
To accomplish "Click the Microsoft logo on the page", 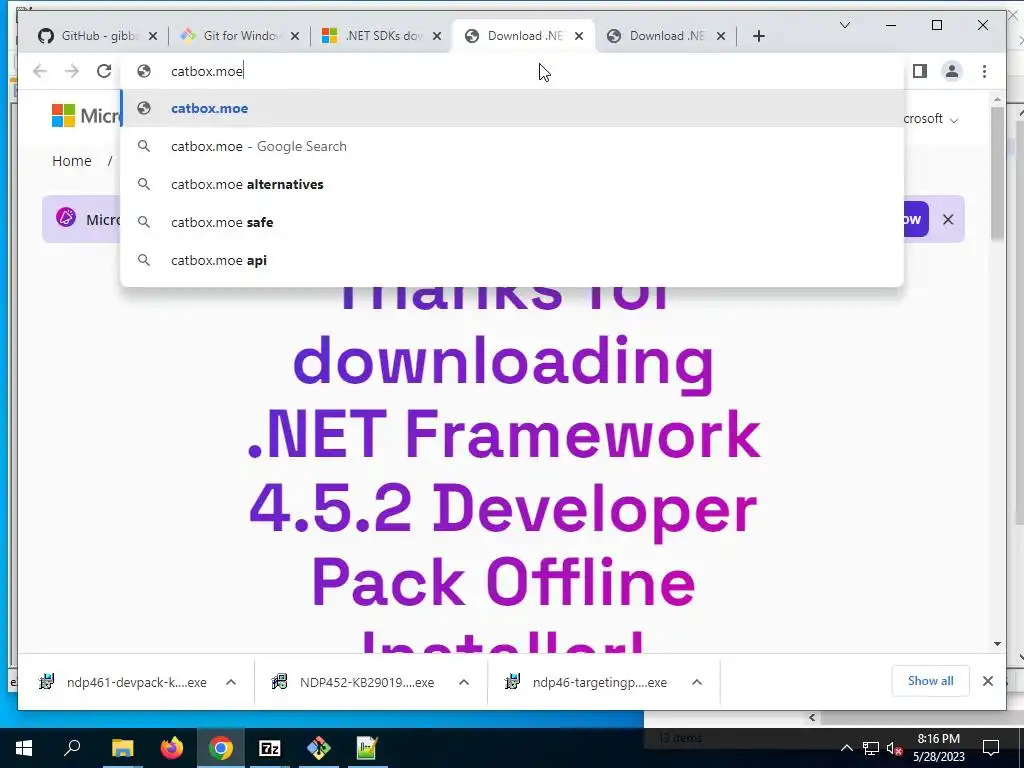I will (x=86, y=116).
